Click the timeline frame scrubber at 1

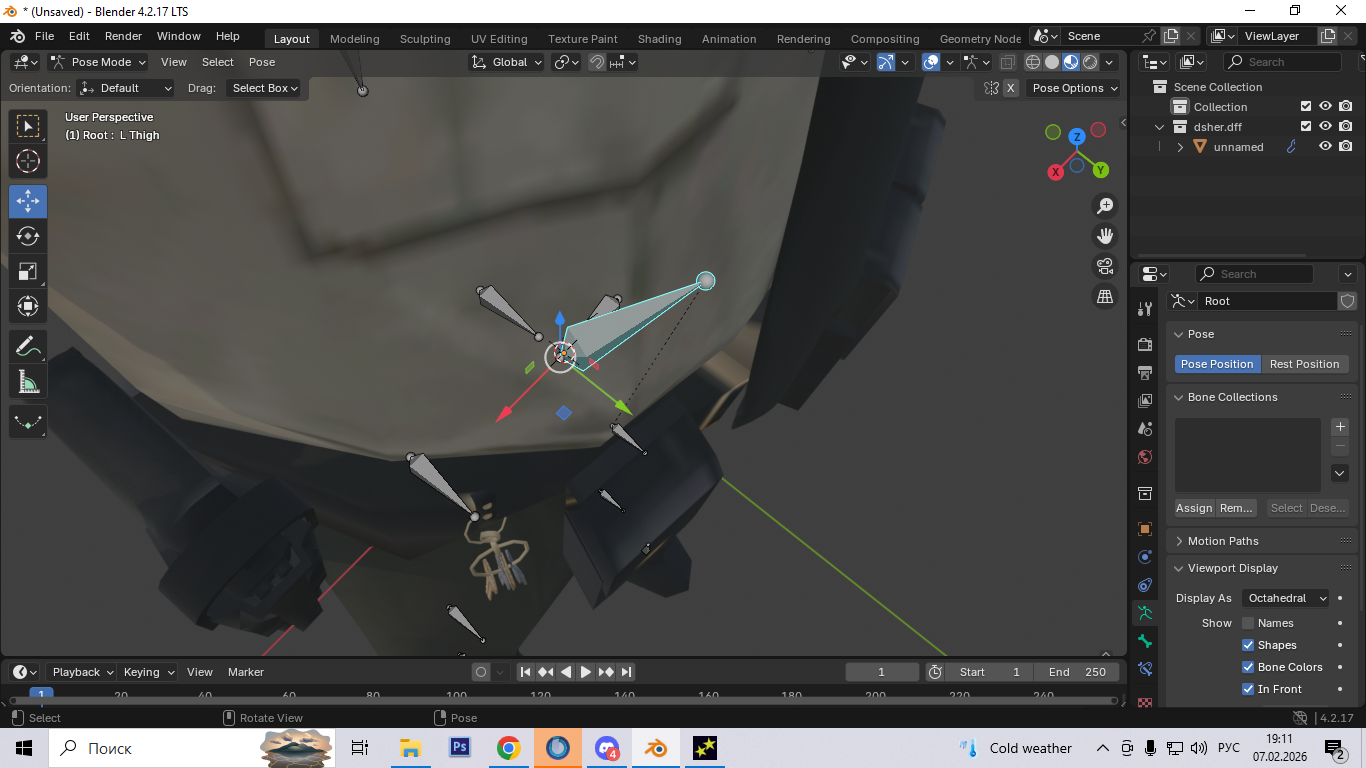(x=41, y=693)
